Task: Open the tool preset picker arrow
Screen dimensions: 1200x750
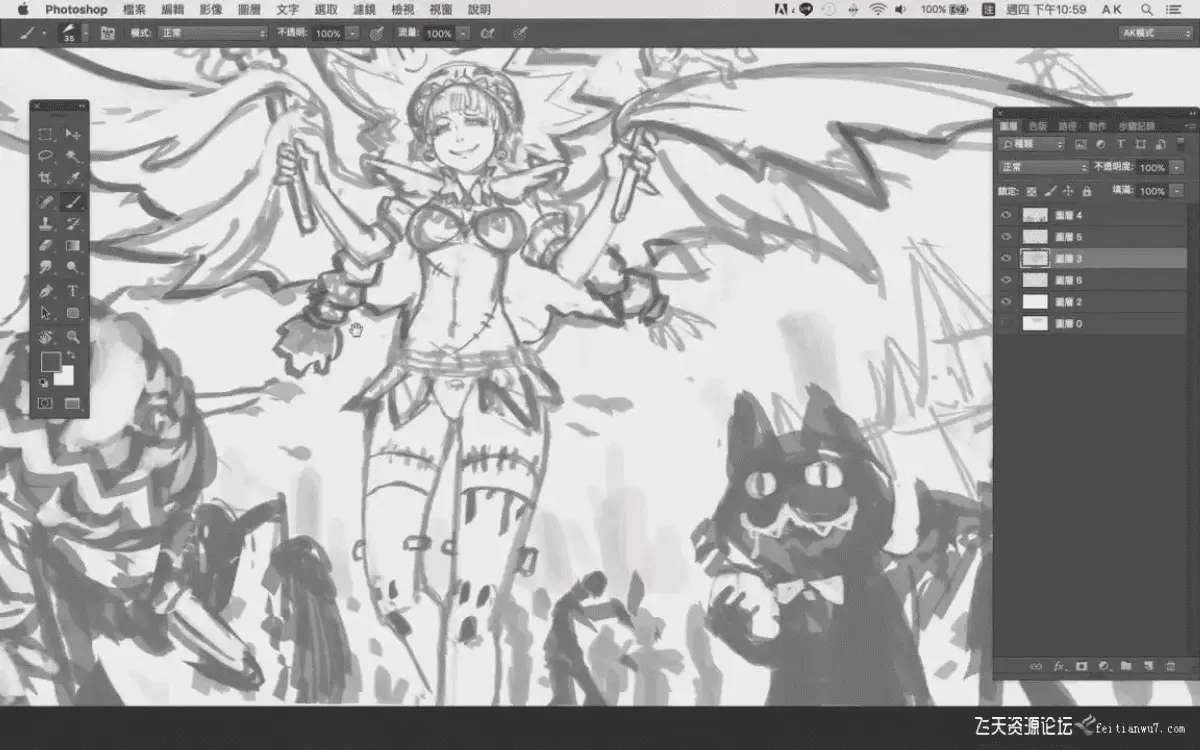Action: point(44,33)
